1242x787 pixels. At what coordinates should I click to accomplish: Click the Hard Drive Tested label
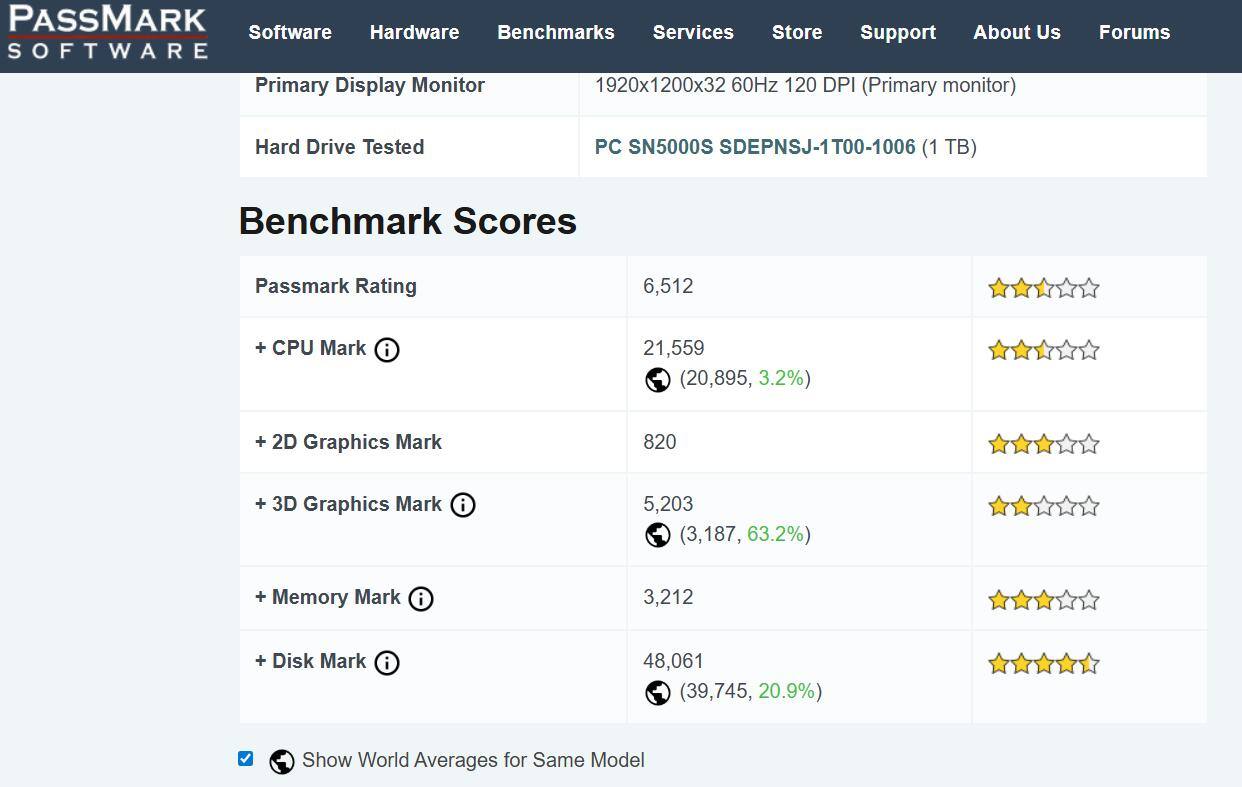(340, 147)
